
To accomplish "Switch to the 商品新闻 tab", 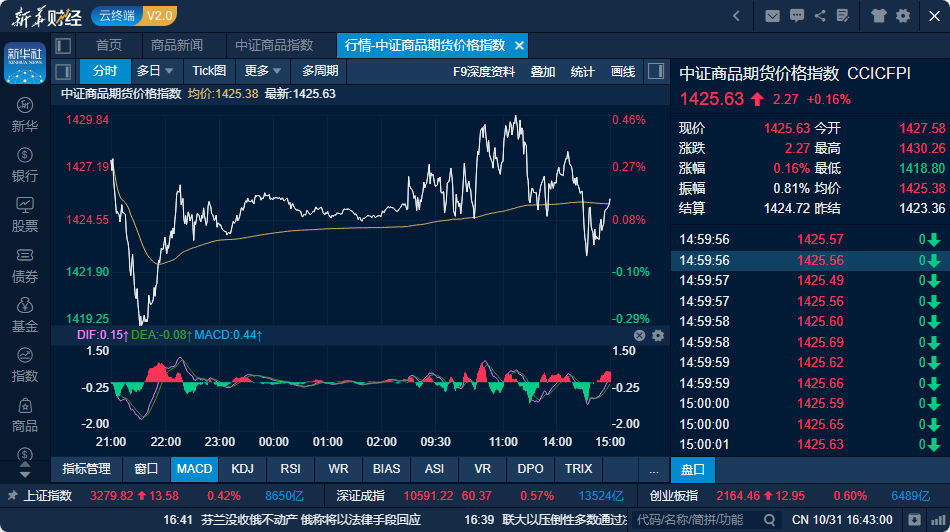I will 177,46.
